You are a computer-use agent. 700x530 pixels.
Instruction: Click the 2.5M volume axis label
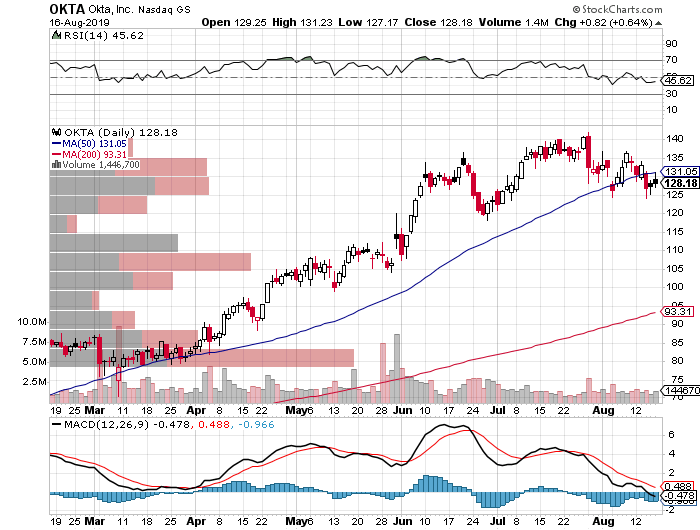(34, 382)
